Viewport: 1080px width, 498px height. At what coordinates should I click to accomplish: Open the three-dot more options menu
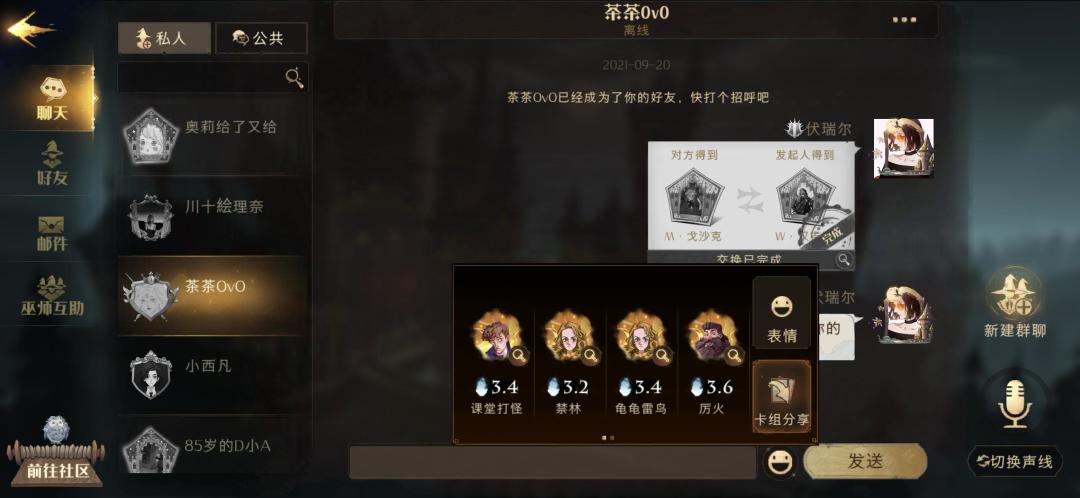click(904, 20)
